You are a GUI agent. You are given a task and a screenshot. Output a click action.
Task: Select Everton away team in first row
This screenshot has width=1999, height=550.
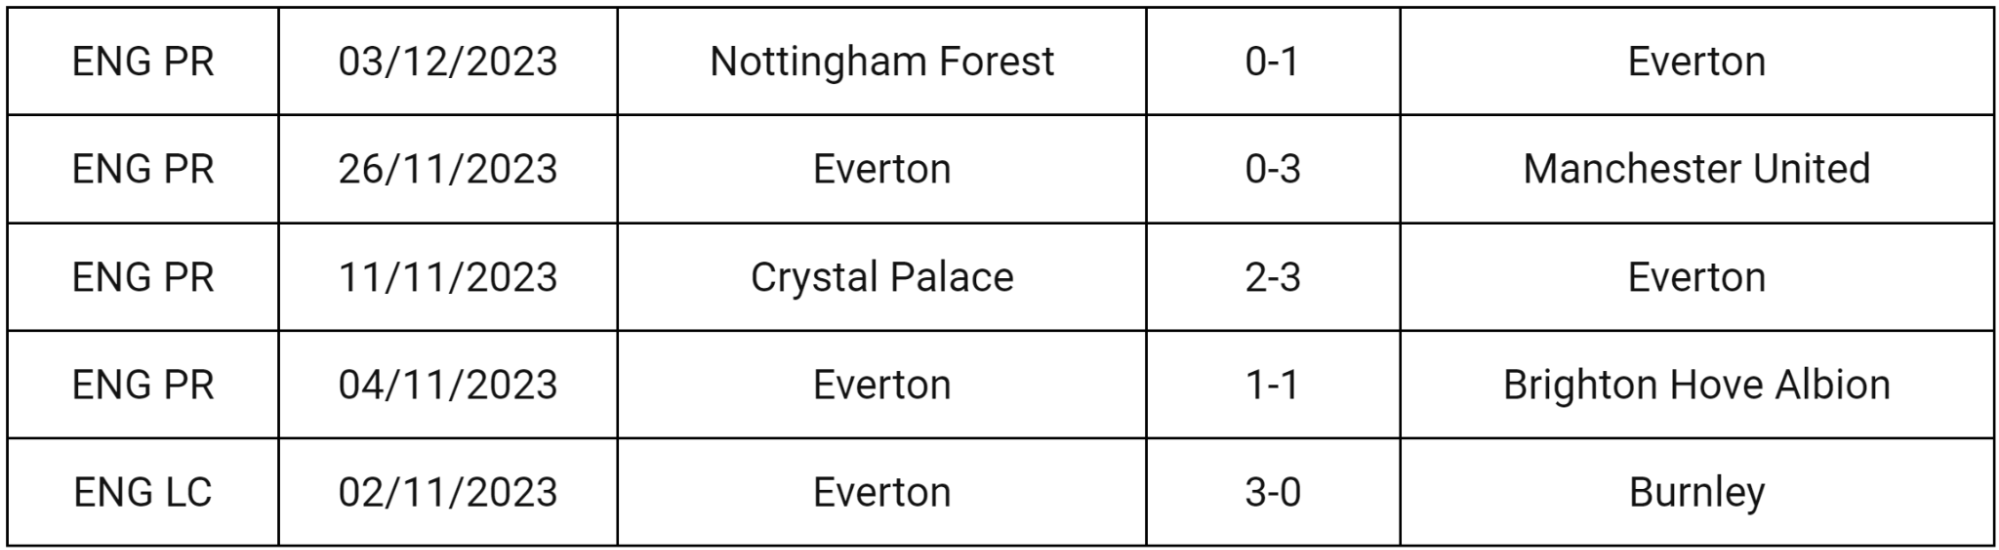coord(1696,62)
